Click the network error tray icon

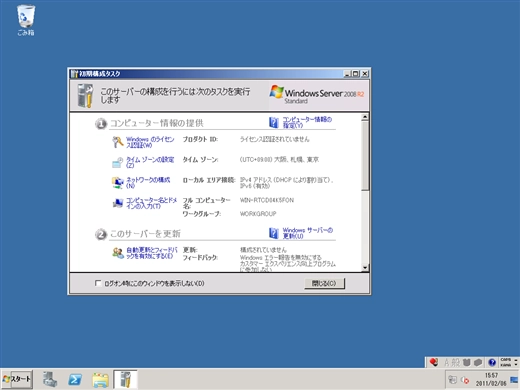click(x=465, y=380)
